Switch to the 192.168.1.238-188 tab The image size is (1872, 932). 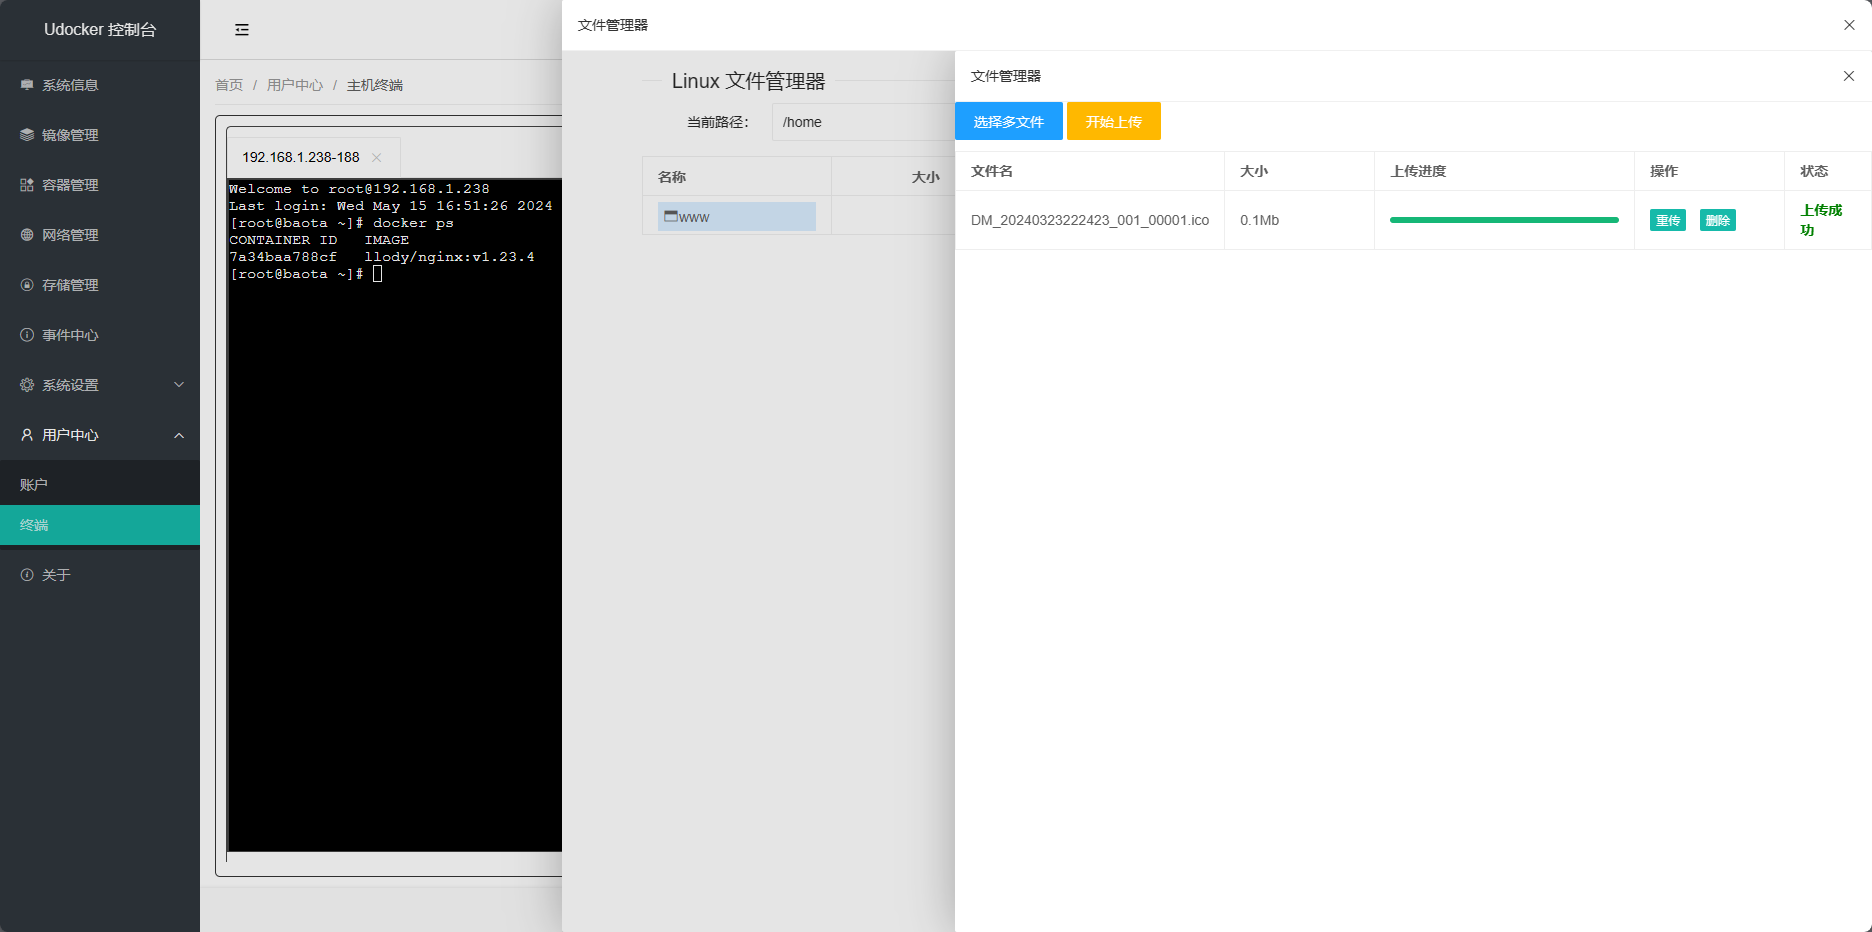pyautogui.click(x=301, y=157)
